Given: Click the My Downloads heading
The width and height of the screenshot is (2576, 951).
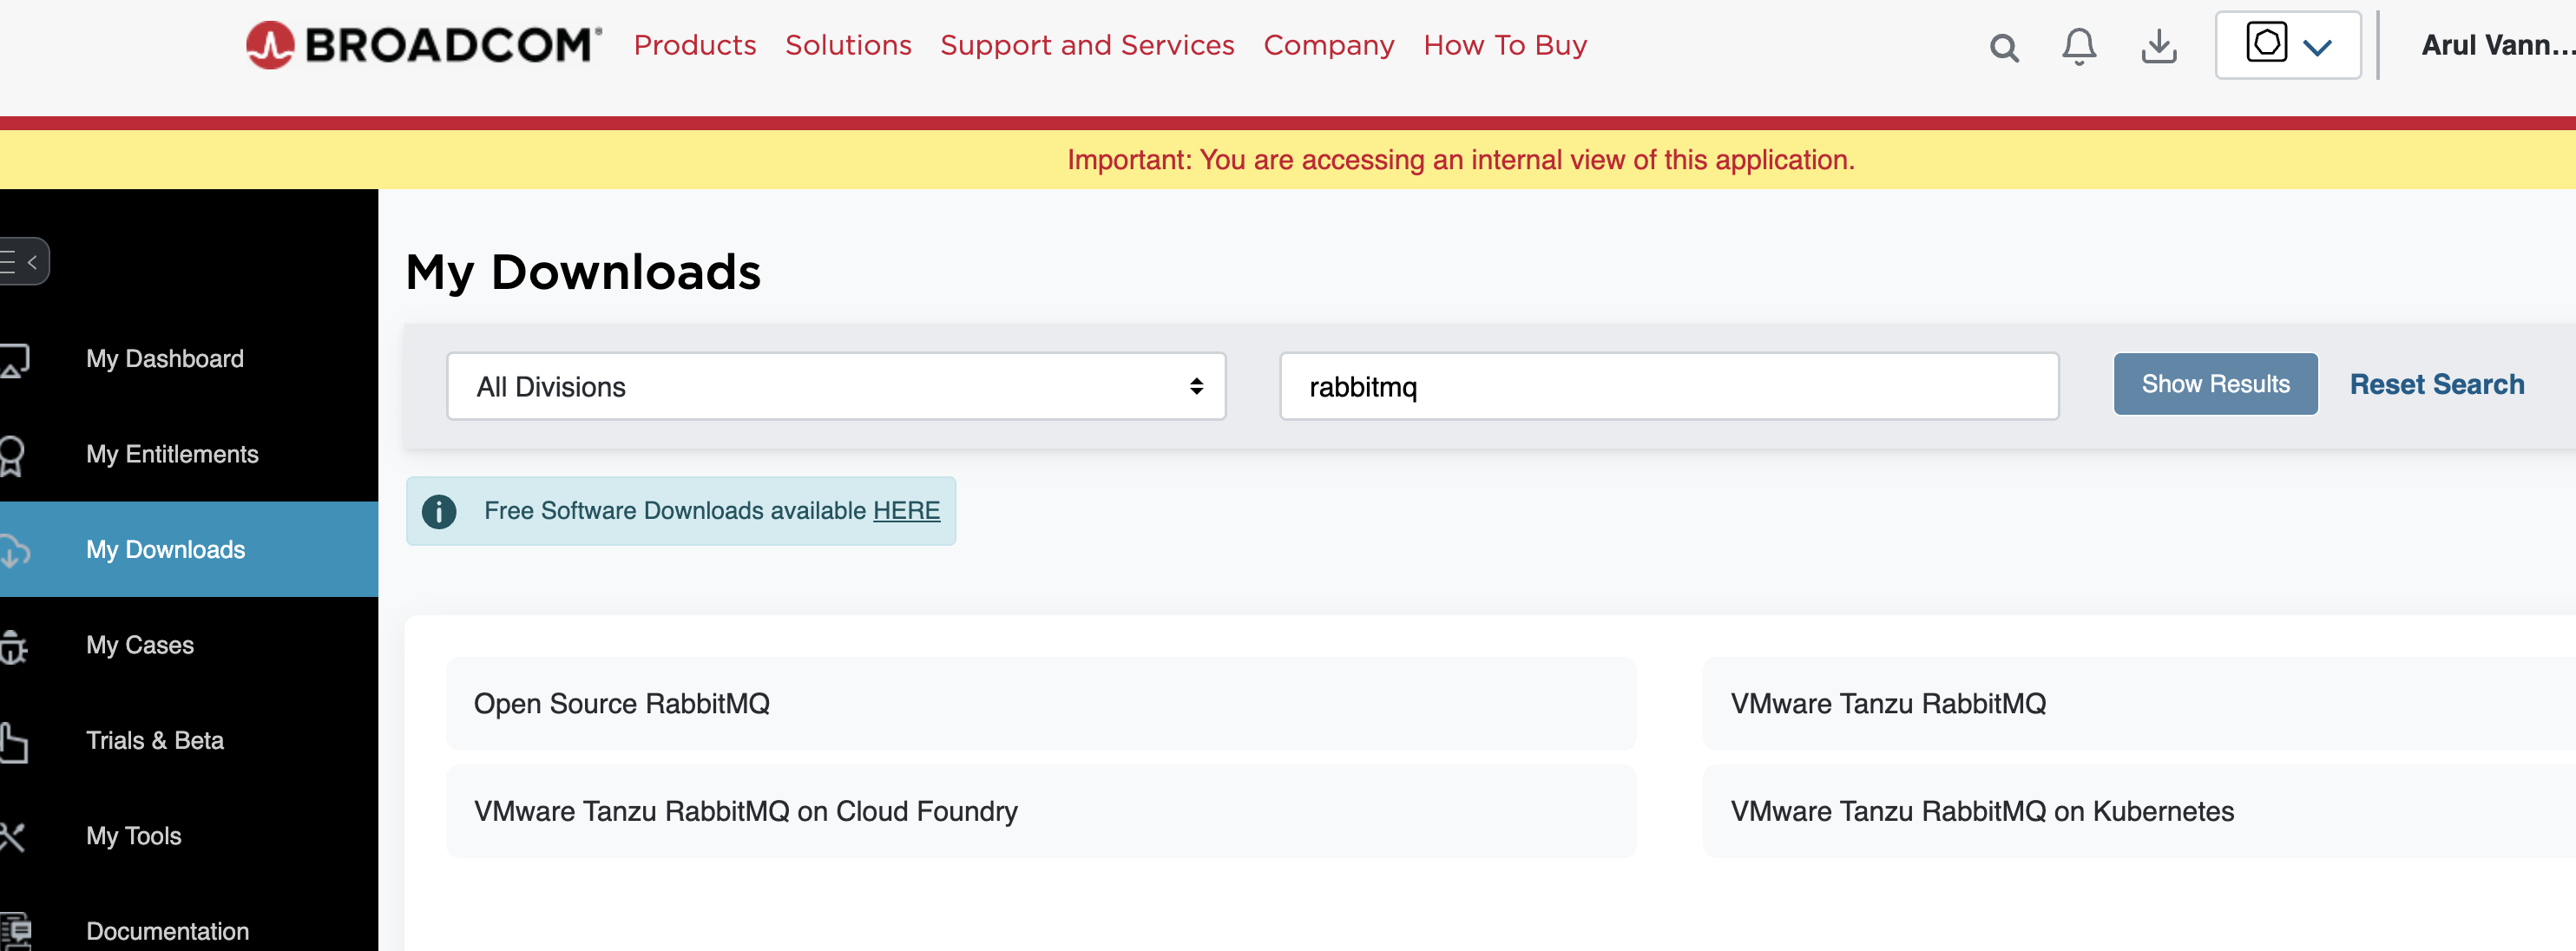Looking at the screenshot, I should click(x=583, y=273).
